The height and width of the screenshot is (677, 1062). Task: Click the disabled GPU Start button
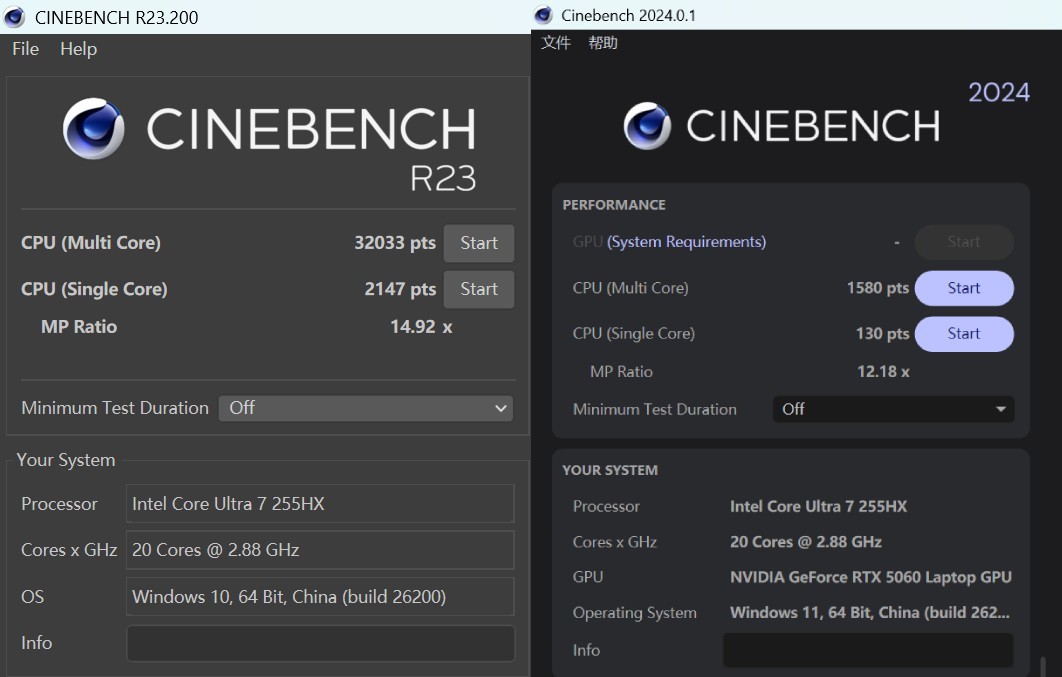click(x=964, y=242)
